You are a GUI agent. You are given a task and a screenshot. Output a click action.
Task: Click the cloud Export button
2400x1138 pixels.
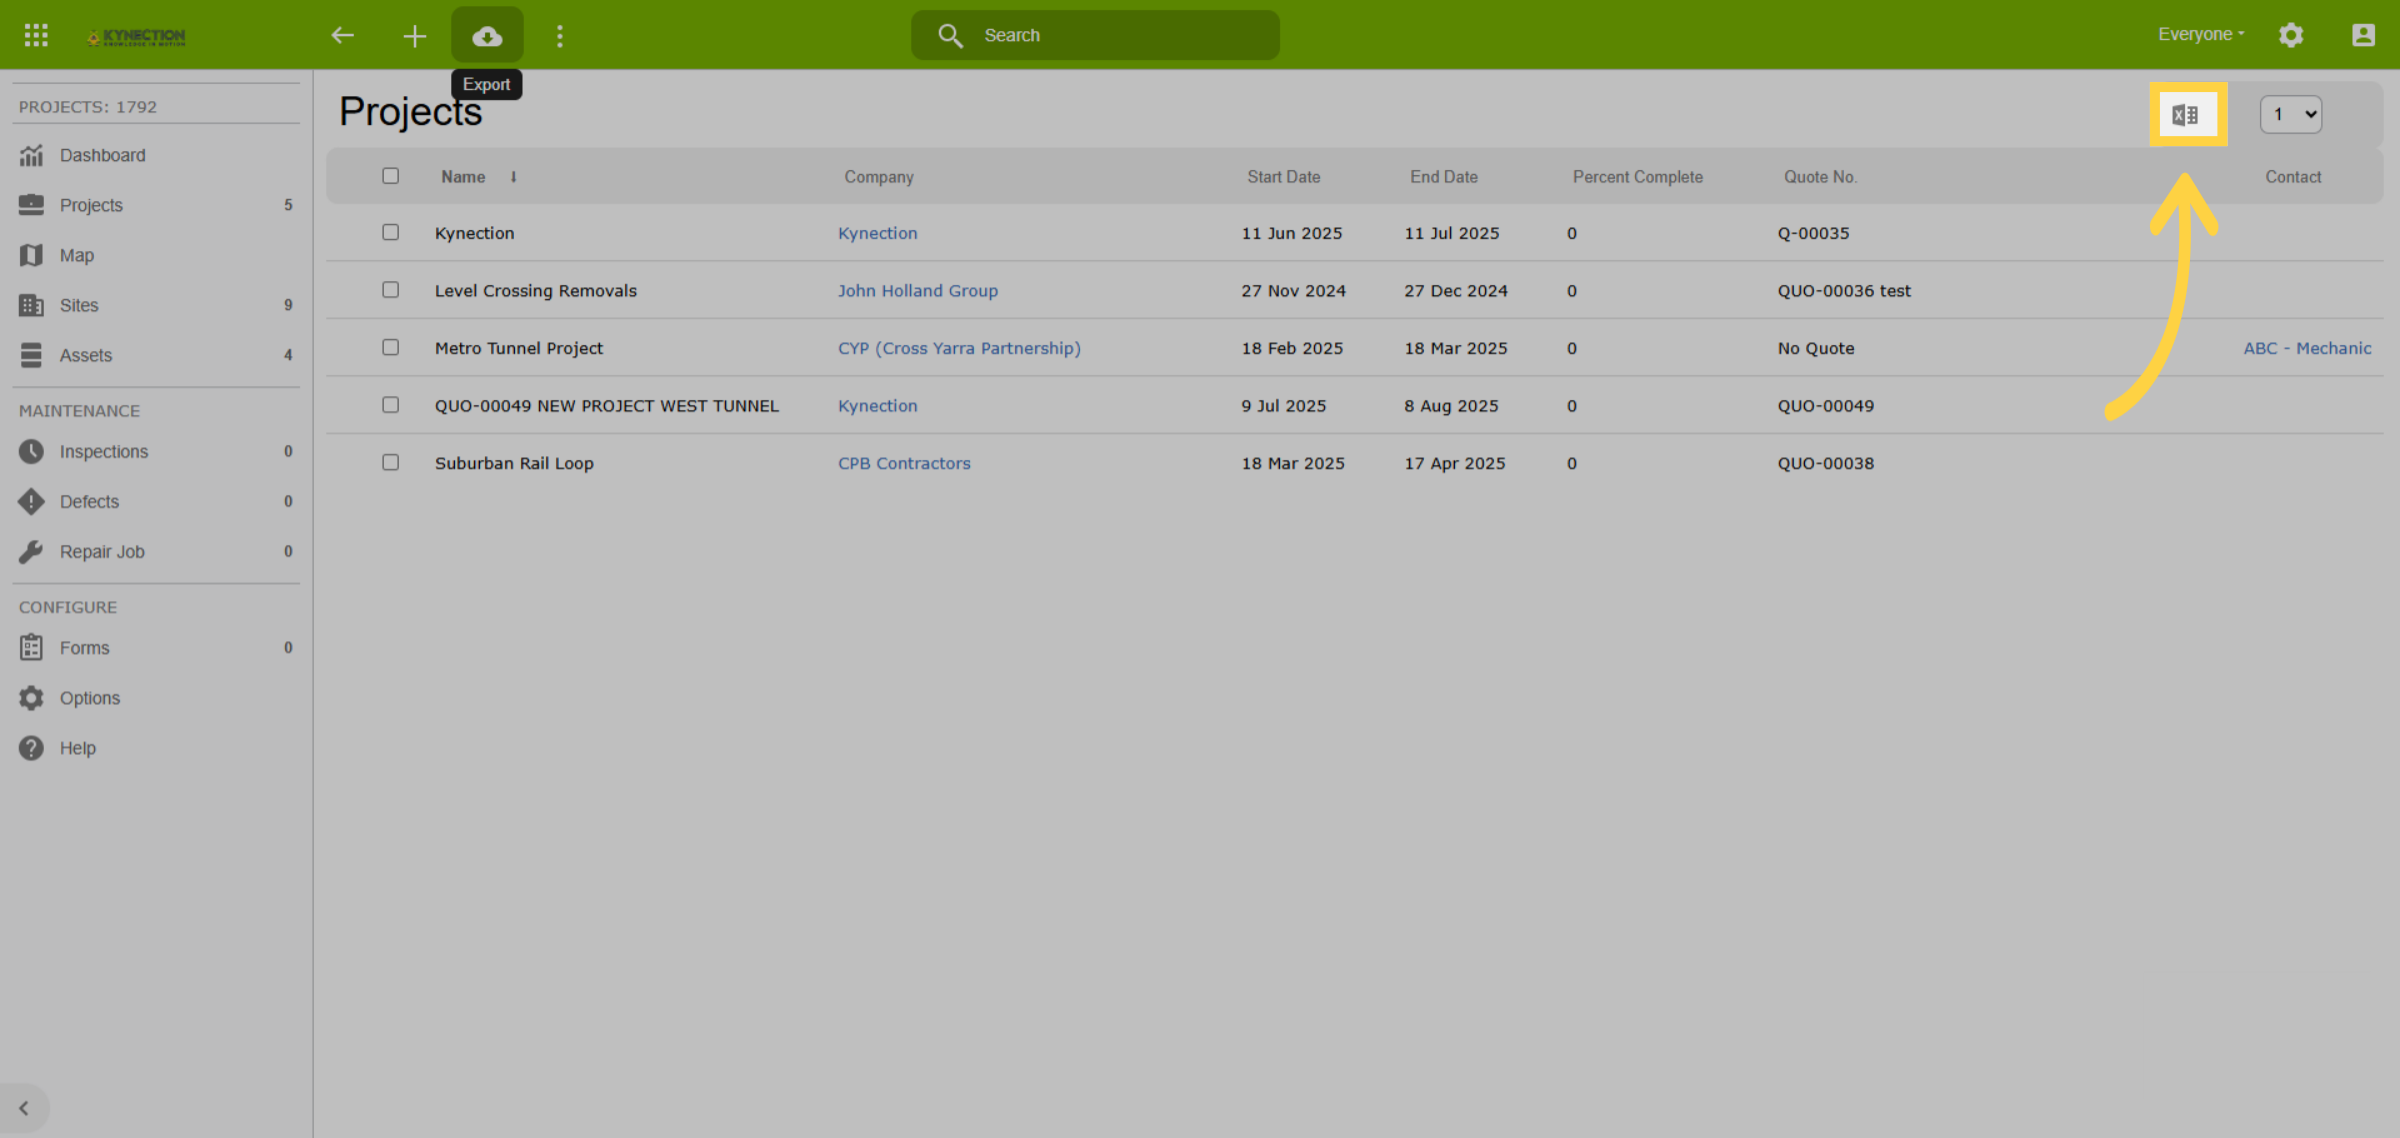pyautogui.click(x=487, y=36)
